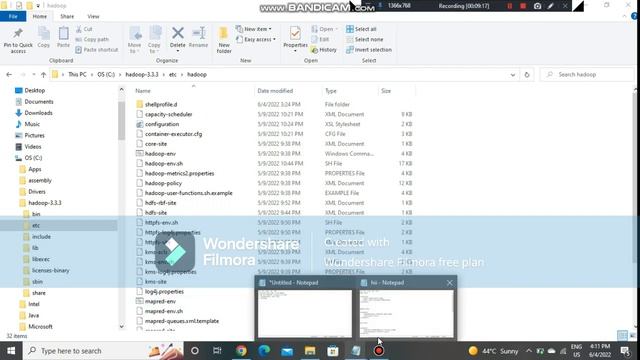Open the File menu tab
Viewport: 640px width, 360px height.
[13, 16]
